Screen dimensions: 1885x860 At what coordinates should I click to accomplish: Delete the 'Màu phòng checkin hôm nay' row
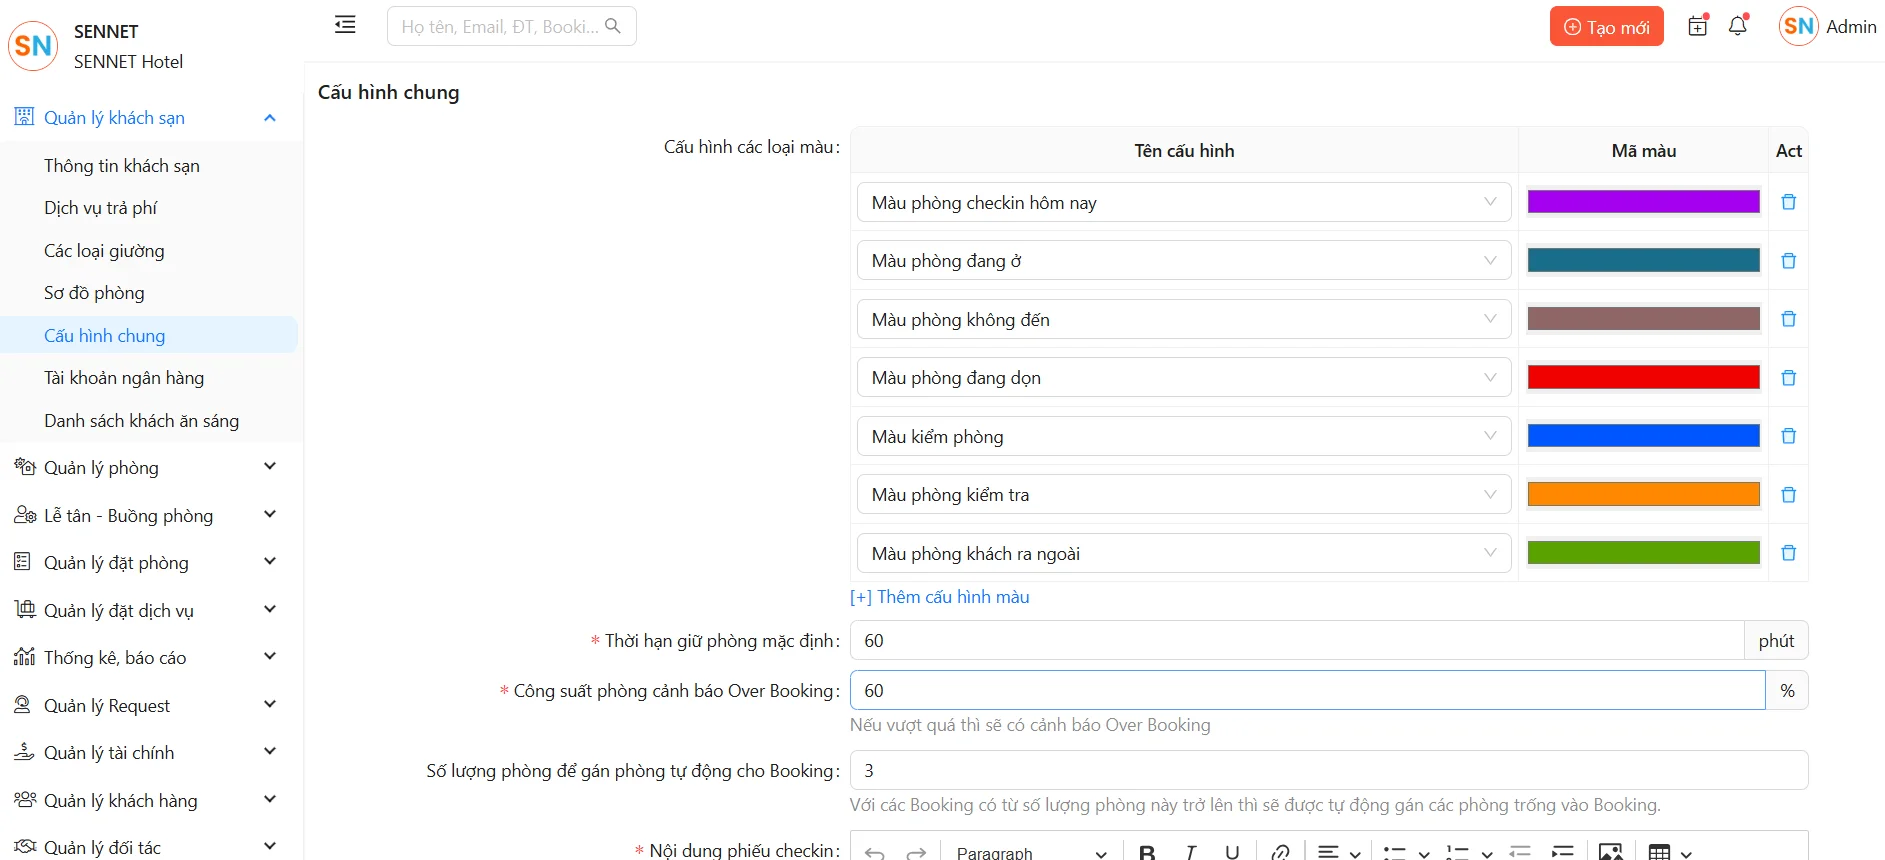[1789, 202]
